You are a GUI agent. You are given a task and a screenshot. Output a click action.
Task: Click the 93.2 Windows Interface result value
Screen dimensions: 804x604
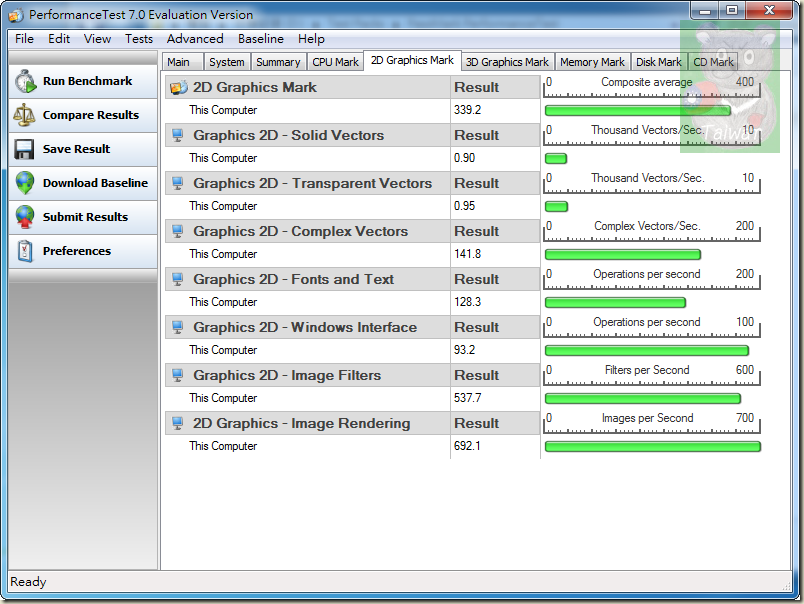click(465, 350)
